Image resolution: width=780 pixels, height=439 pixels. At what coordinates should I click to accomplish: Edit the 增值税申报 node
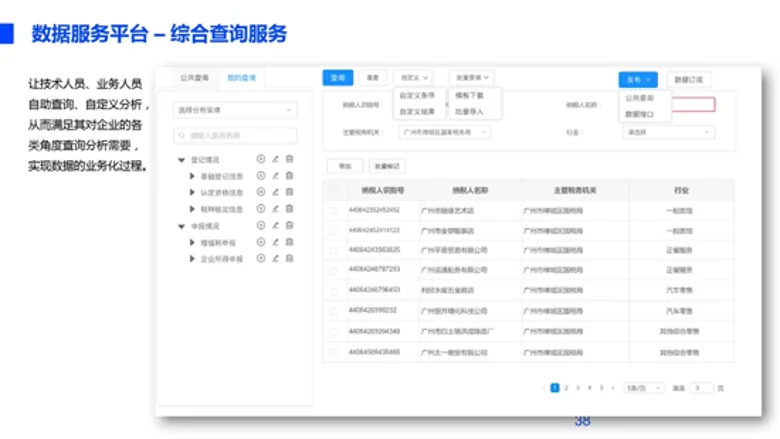click(275, 242)
